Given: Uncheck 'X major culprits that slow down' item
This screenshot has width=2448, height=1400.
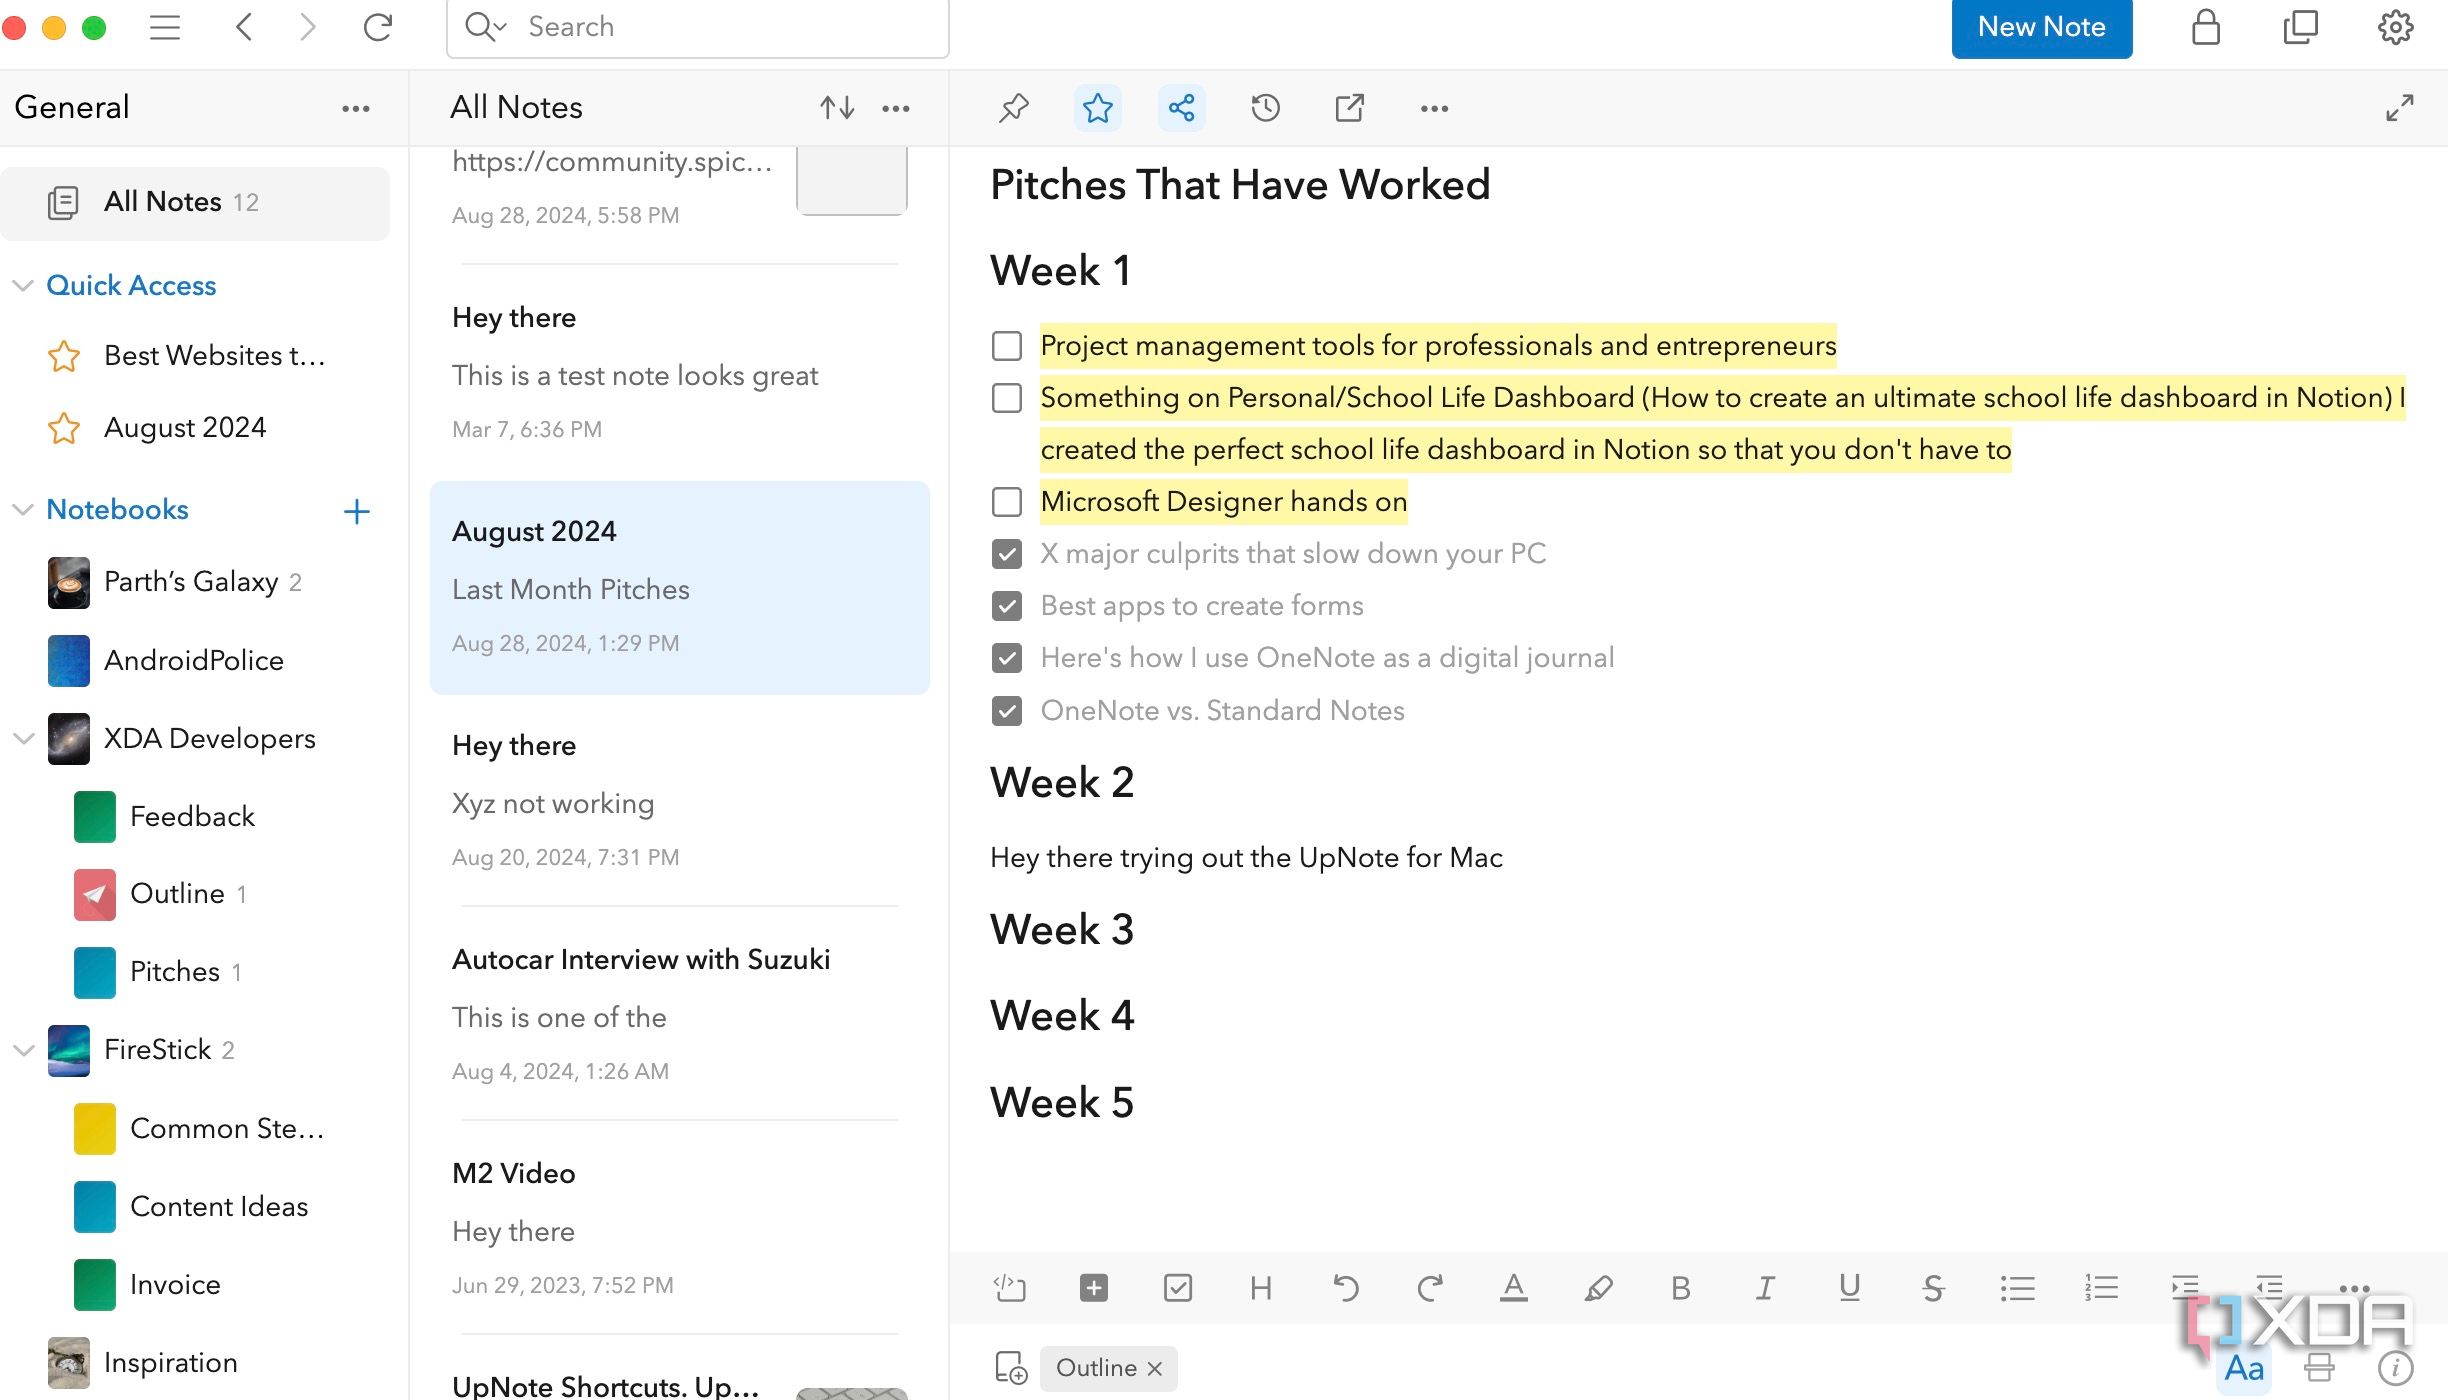Looking at the screenshot, I should coord(1007,554).
